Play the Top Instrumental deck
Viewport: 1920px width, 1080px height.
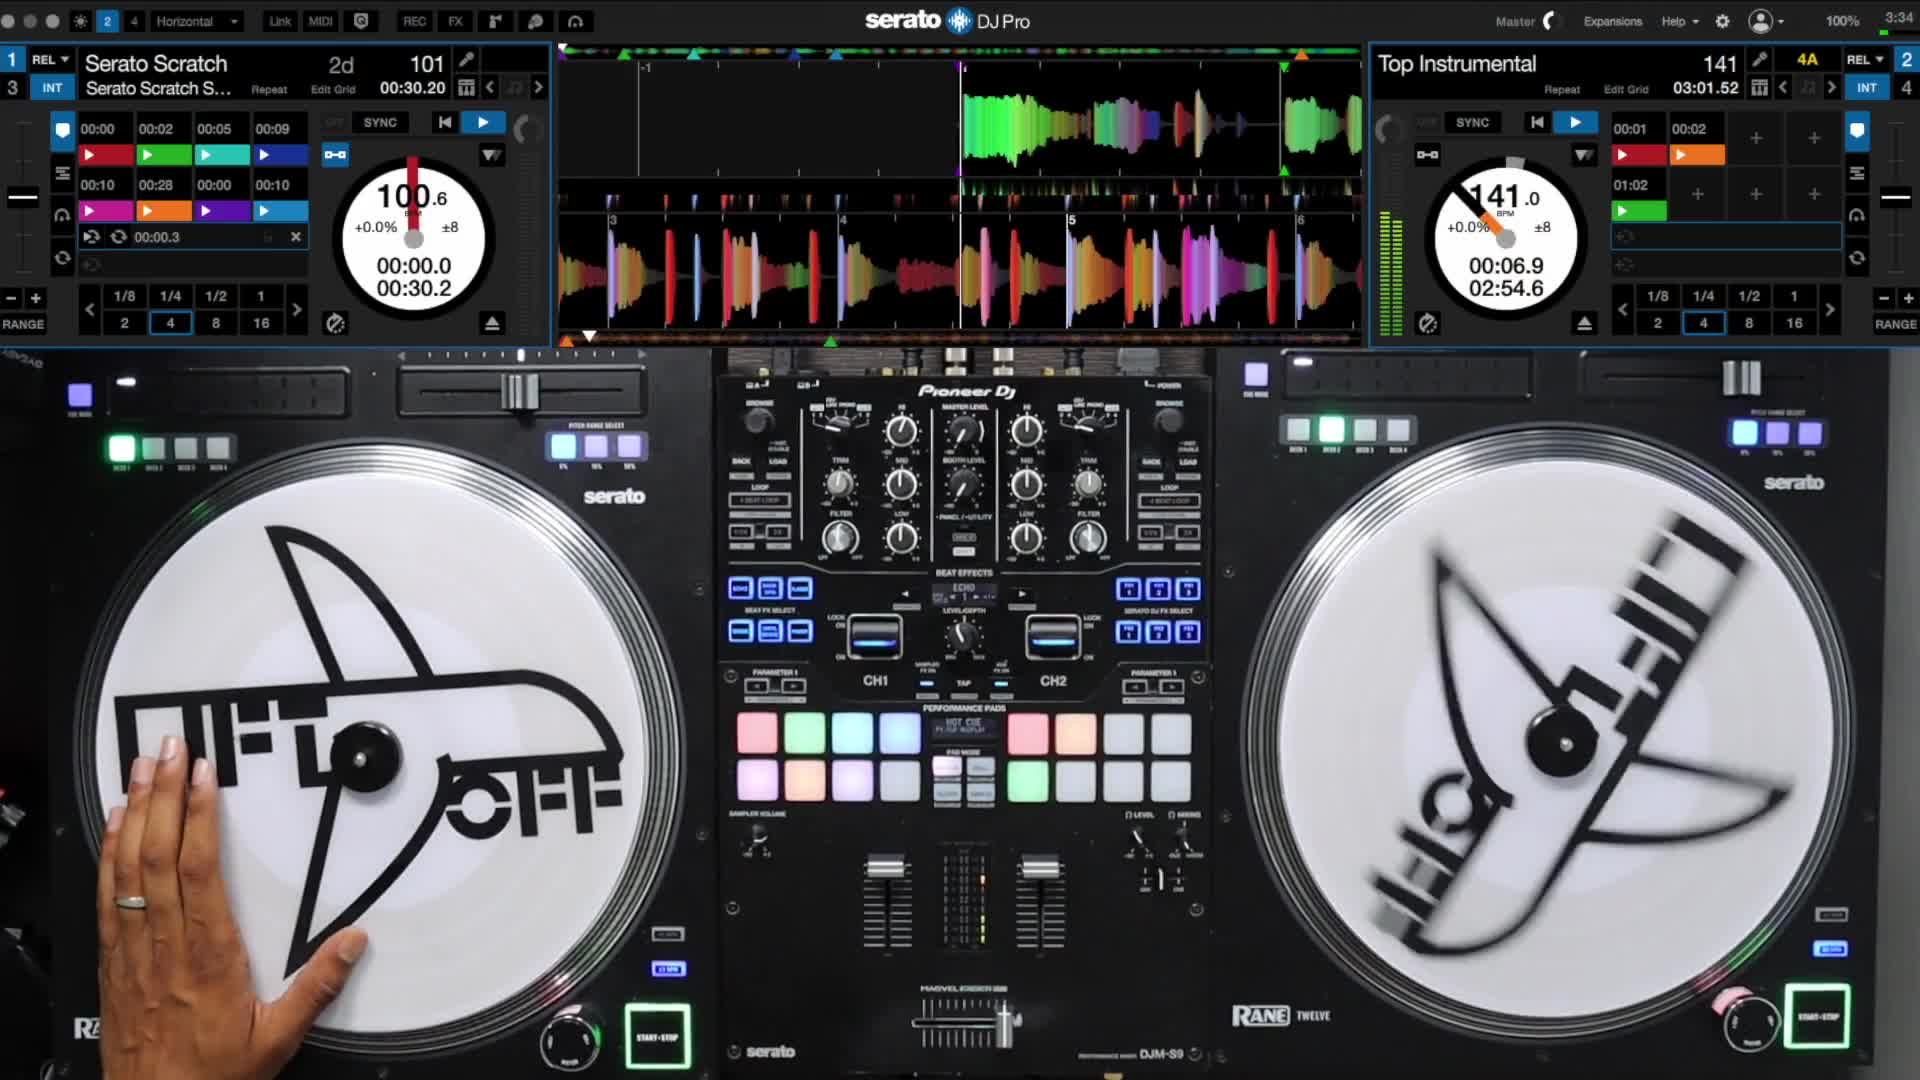[x=1575, y=122]
